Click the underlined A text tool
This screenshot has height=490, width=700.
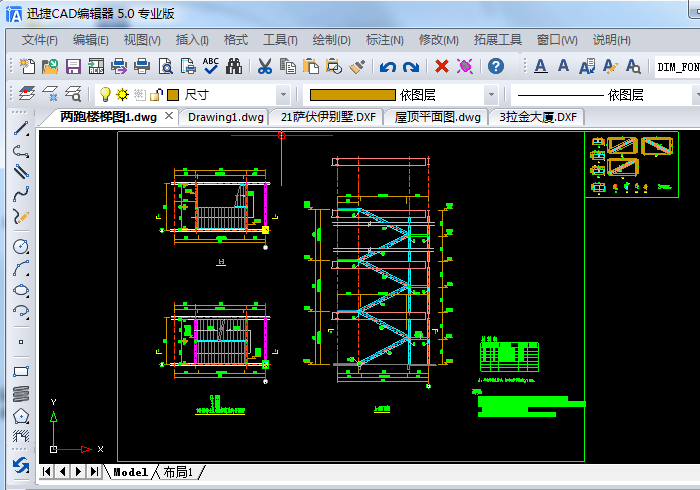(541, 66)
